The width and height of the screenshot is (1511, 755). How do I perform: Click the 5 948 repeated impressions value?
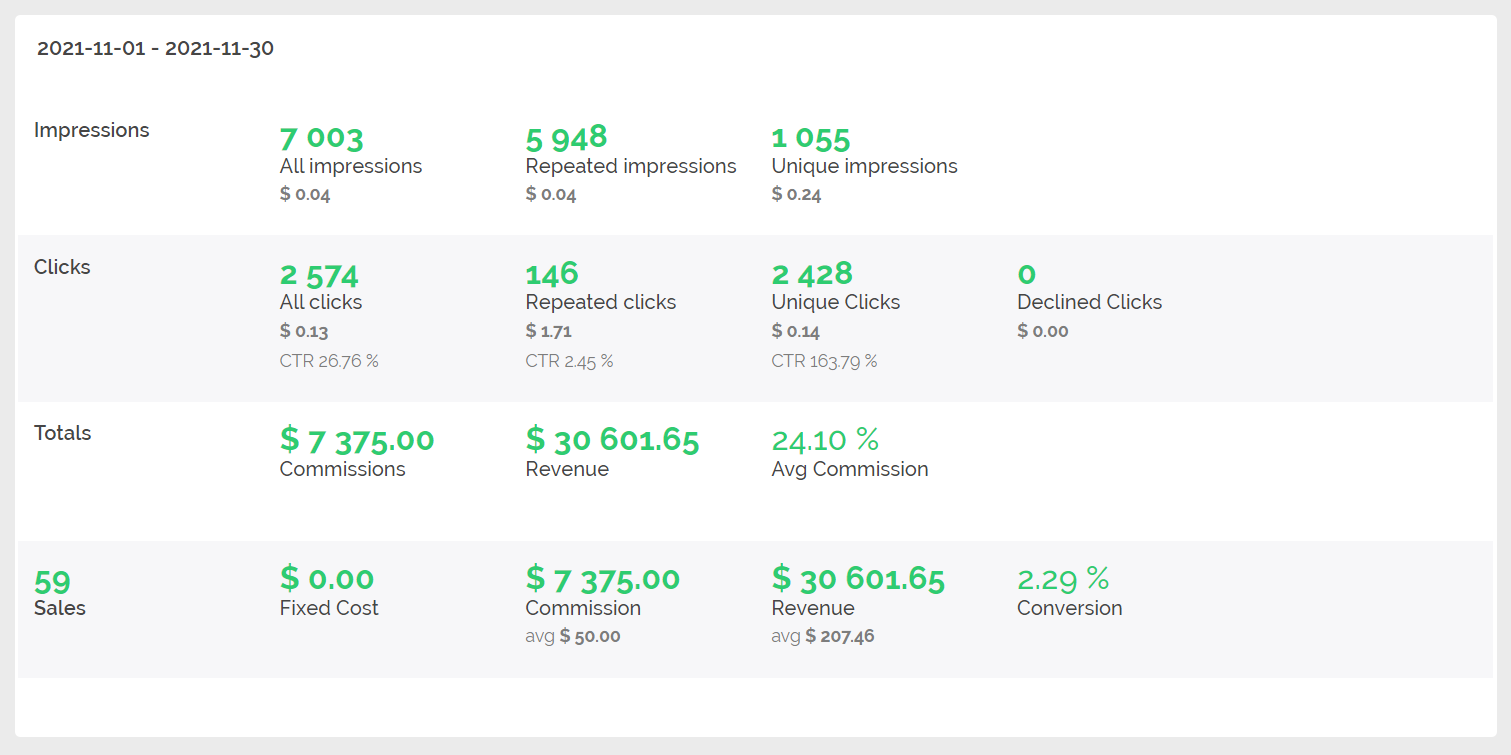(566, 136)
